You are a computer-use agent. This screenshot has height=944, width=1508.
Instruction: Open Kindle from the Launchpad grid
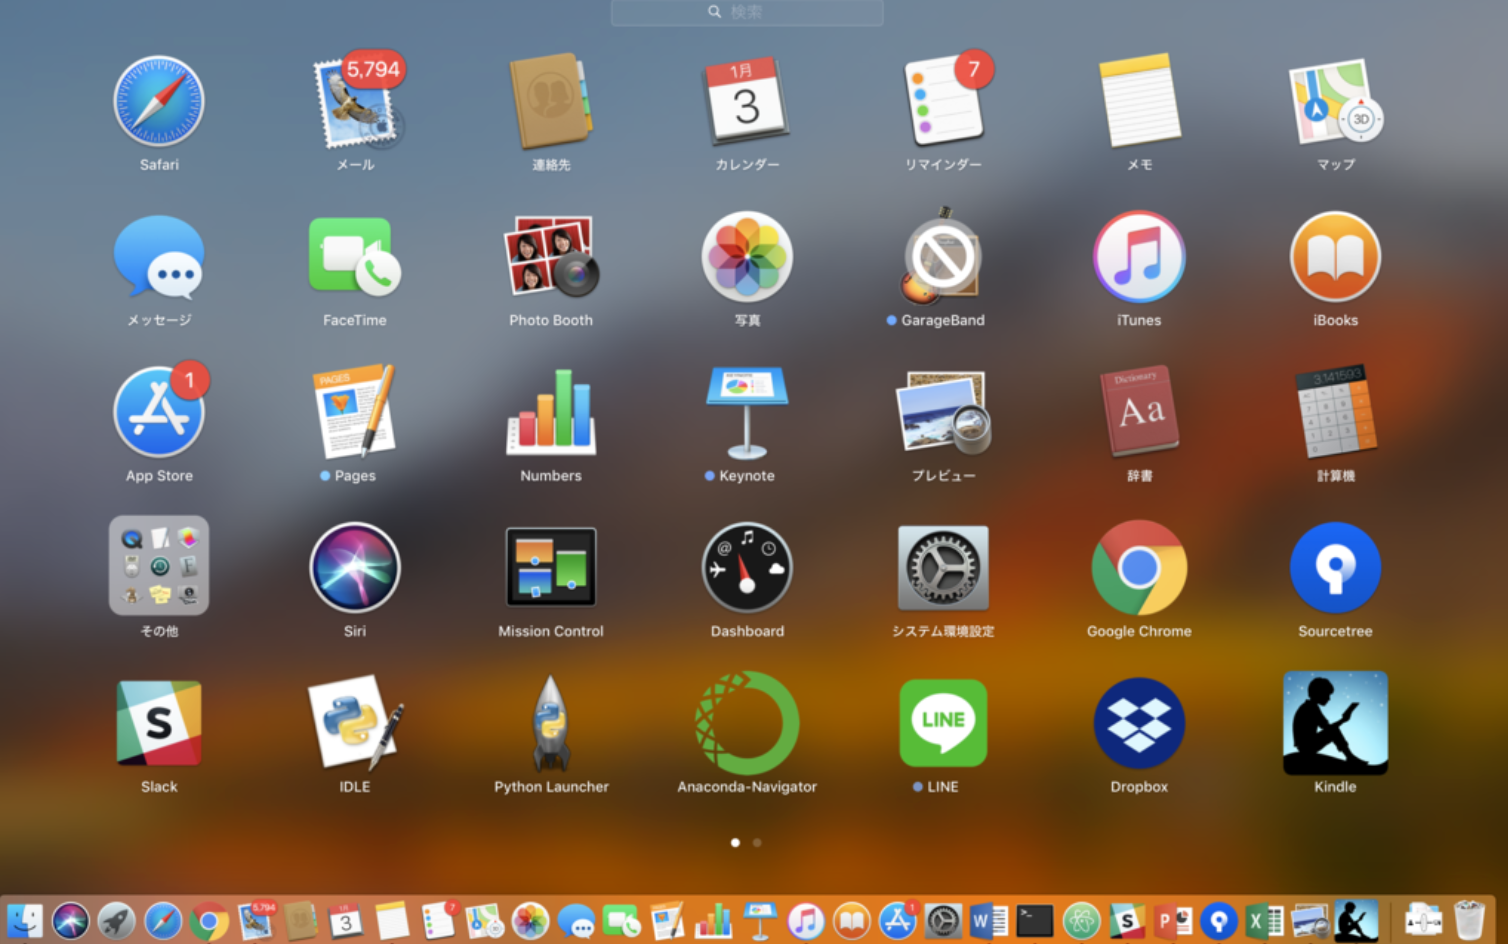[1335, 723]
